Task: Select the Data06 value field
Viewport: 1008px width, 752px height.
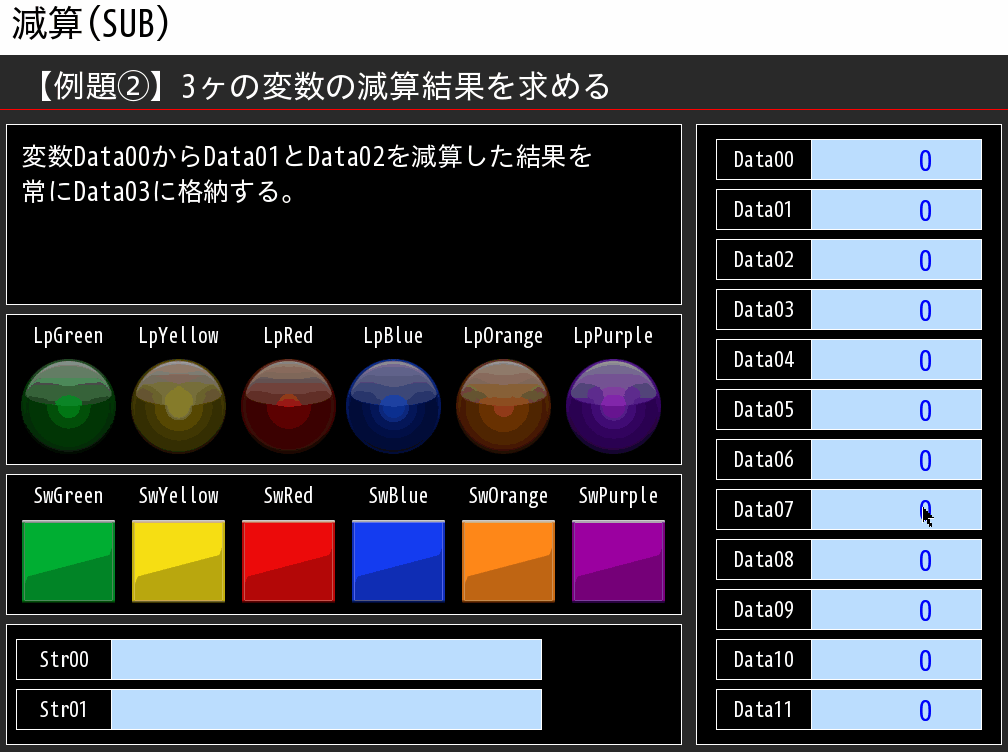Action: [x=896, y=460]
